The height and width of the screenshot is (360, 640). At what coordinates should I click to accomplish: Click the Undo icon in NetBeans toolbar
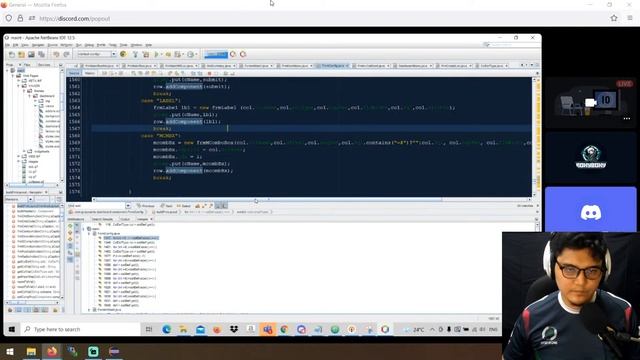[x=56, y=54]
